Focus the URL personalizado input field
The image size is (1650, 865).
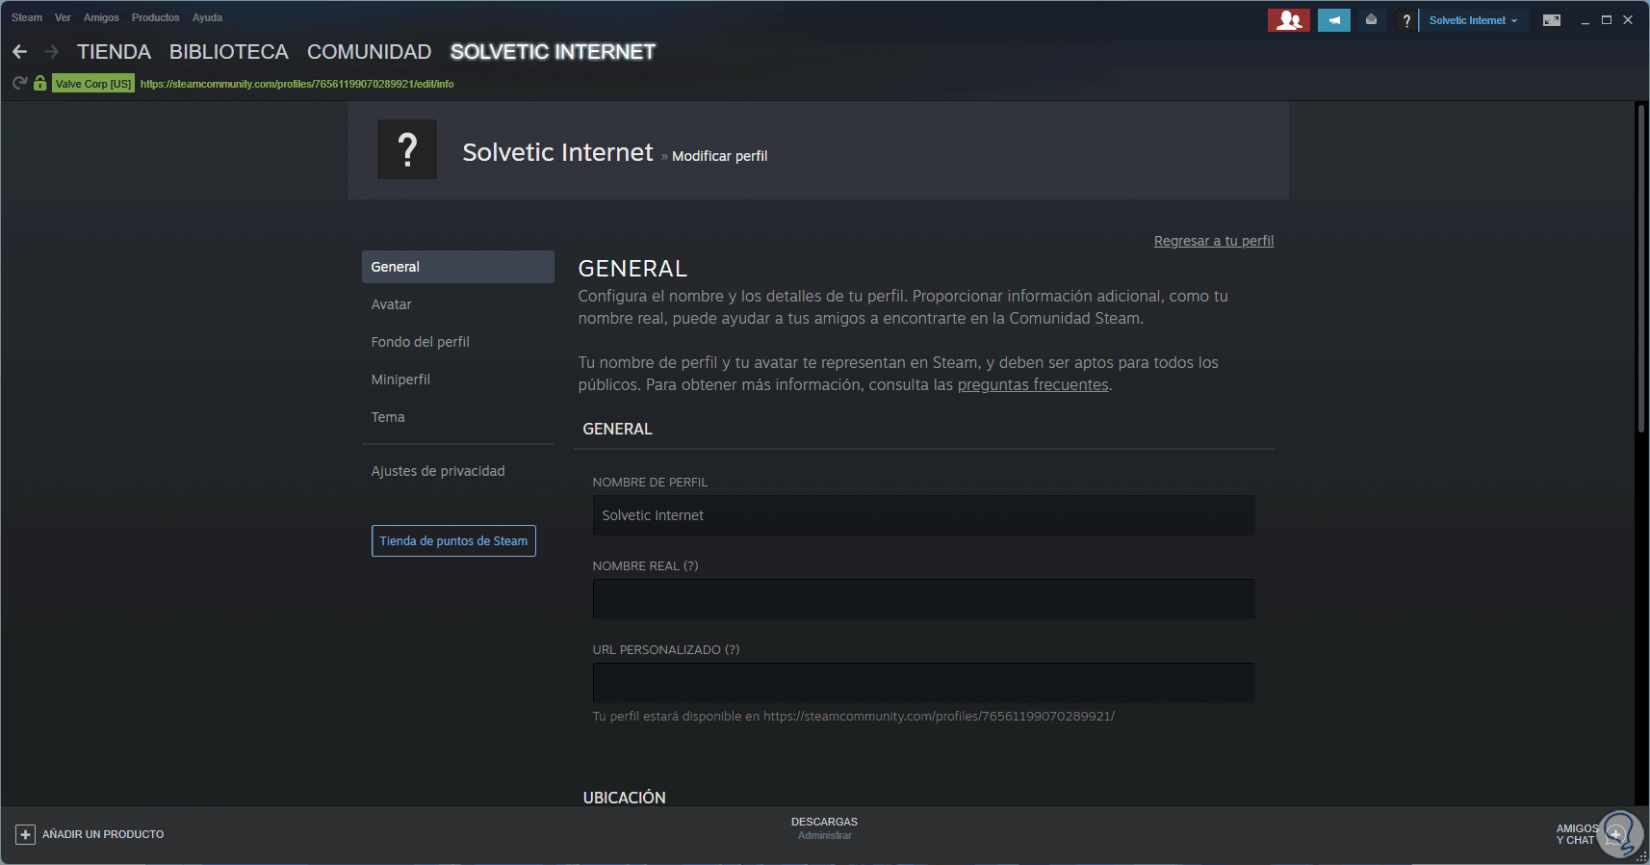[923, 683]
